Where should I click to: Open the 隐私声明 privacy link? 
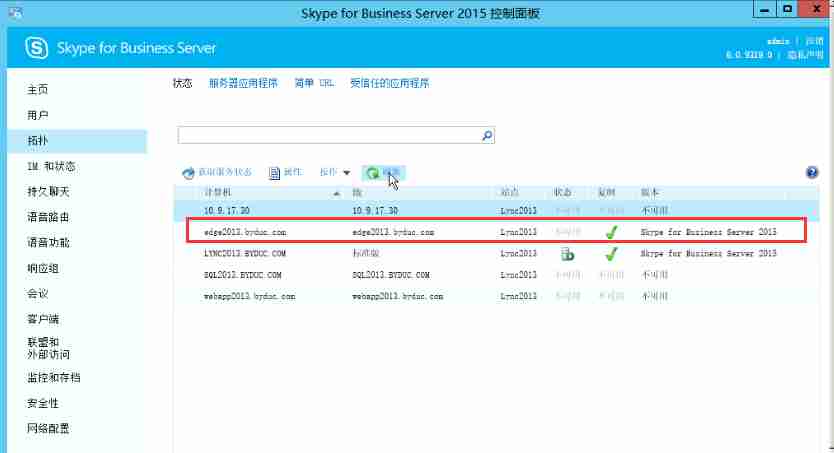click(805, 54)
